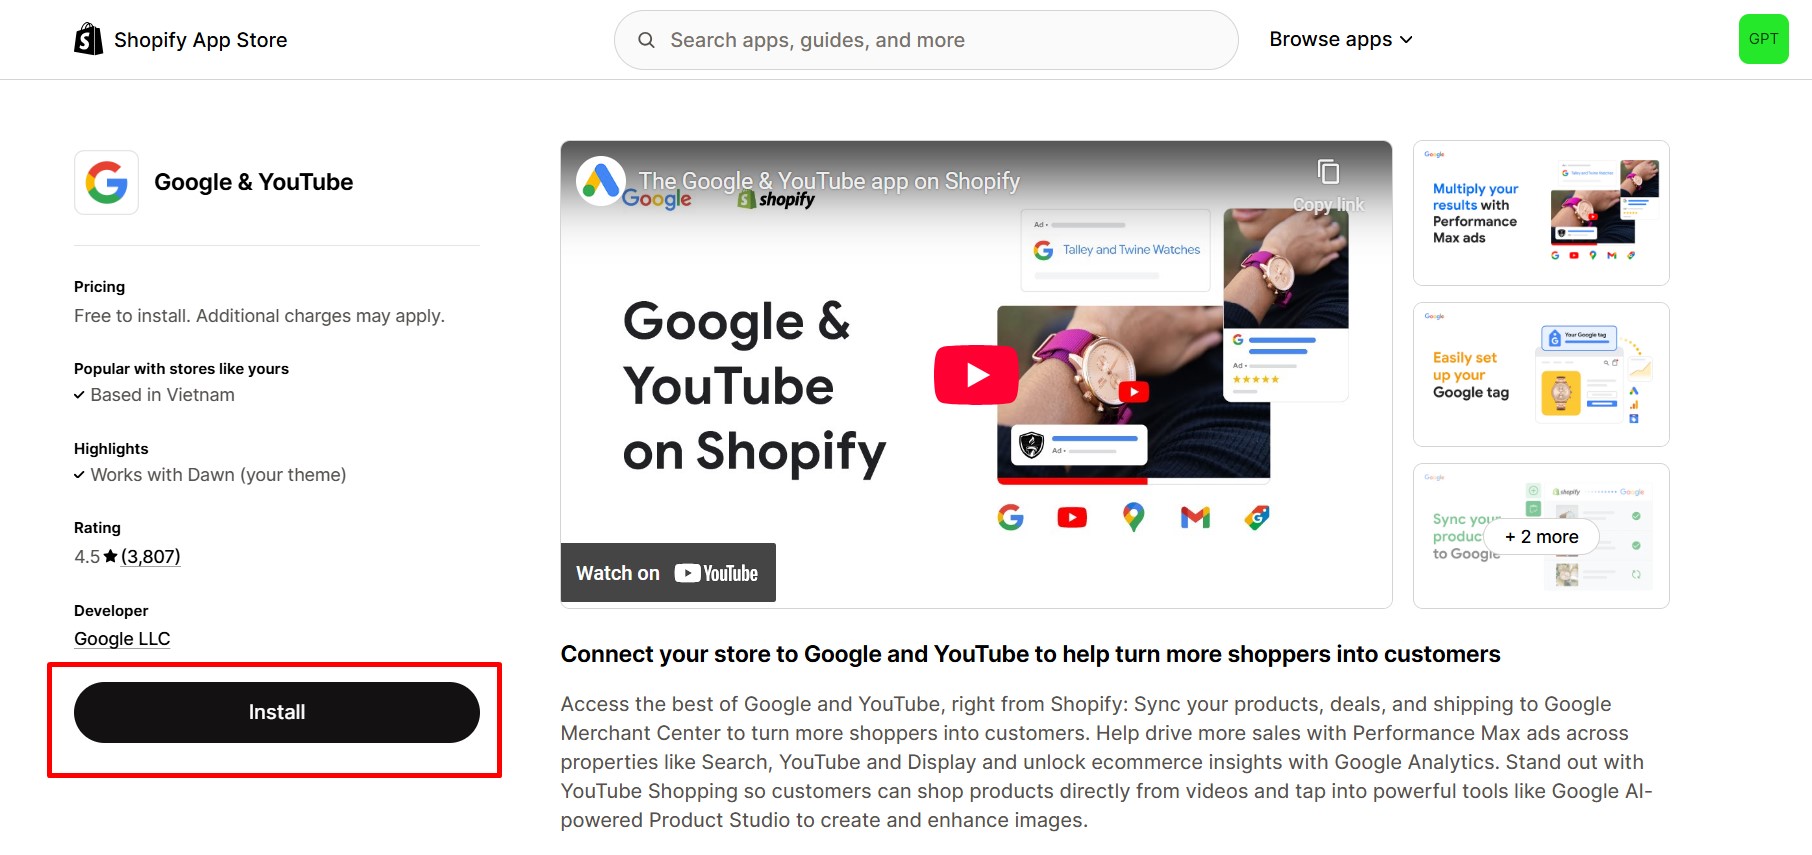Viewport: 1812px width, 855px height.
Task: Click the + 2 more screenshots button
Action: (x=1541, y=537)
